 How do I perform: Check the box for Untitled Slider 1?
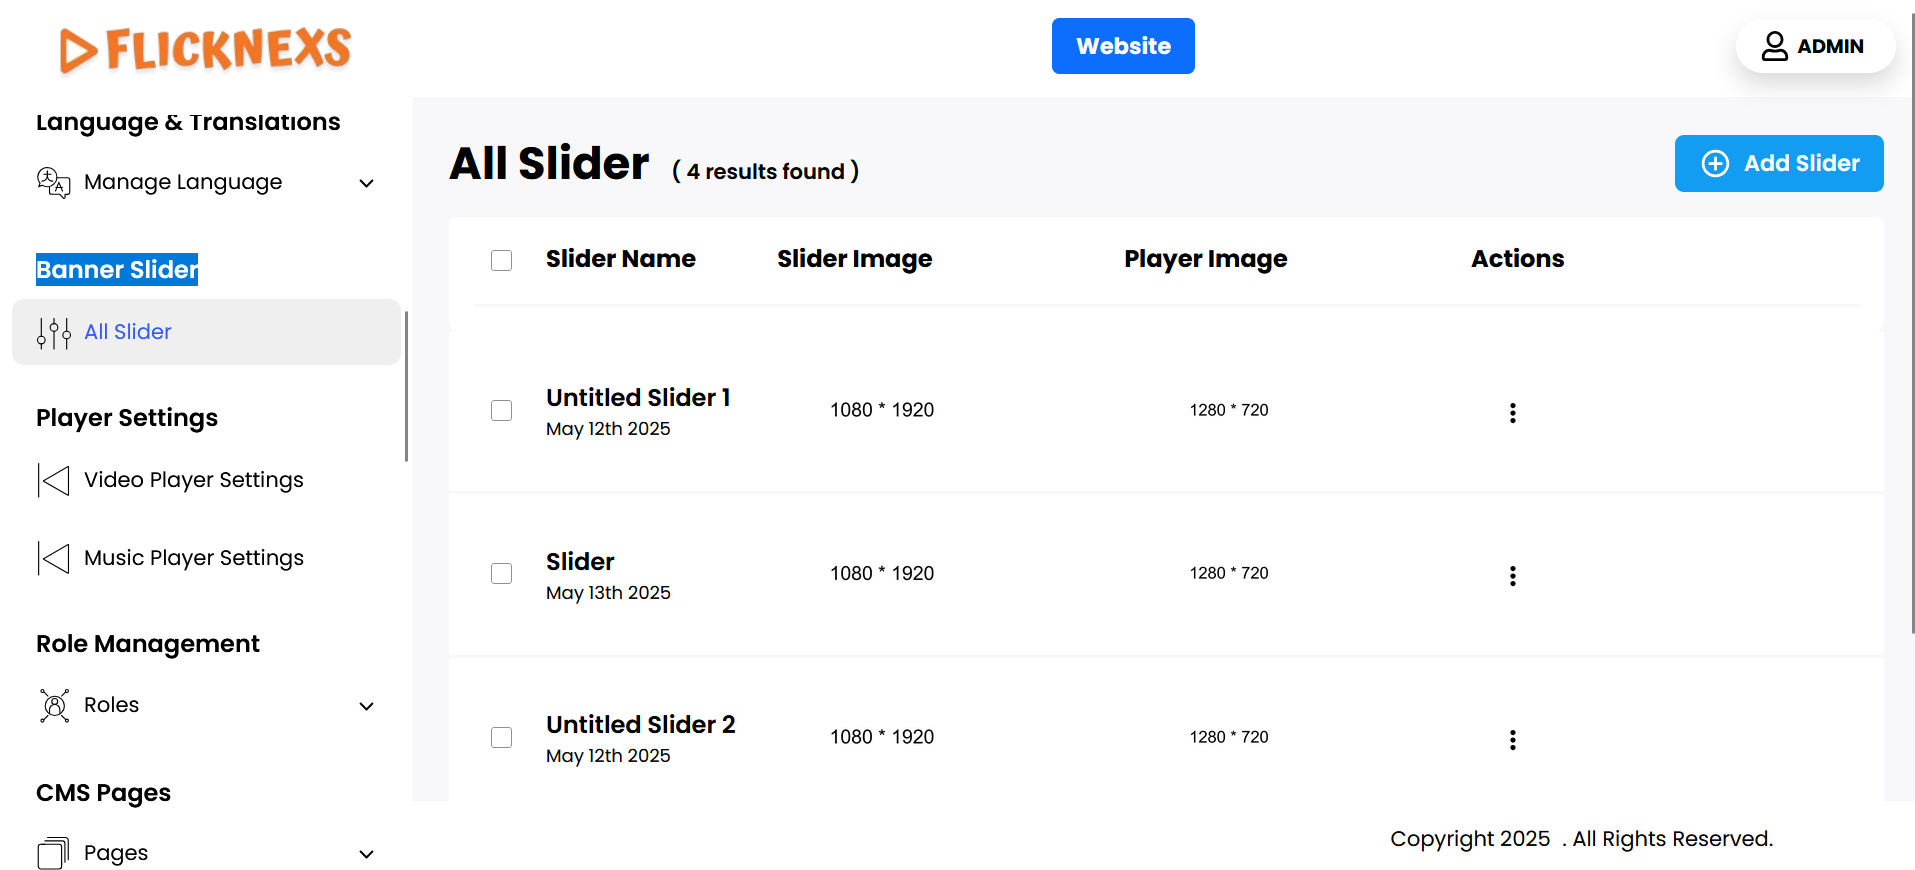(x=502, y=411)
